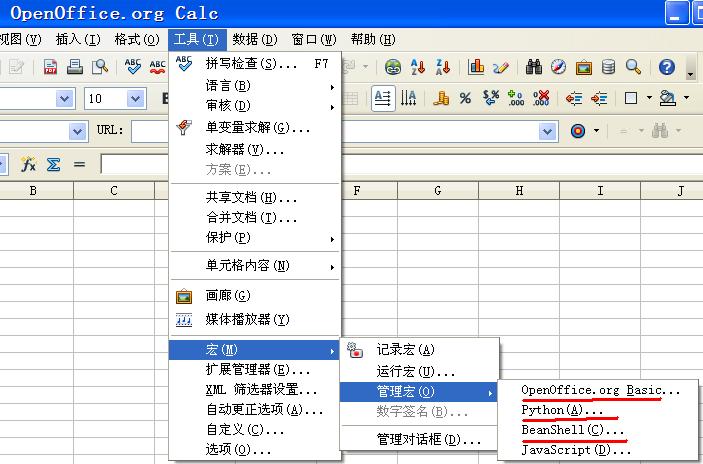Open the Function Wizard fx icon
Screen dimensions: 703x464
tap(28, 165)
